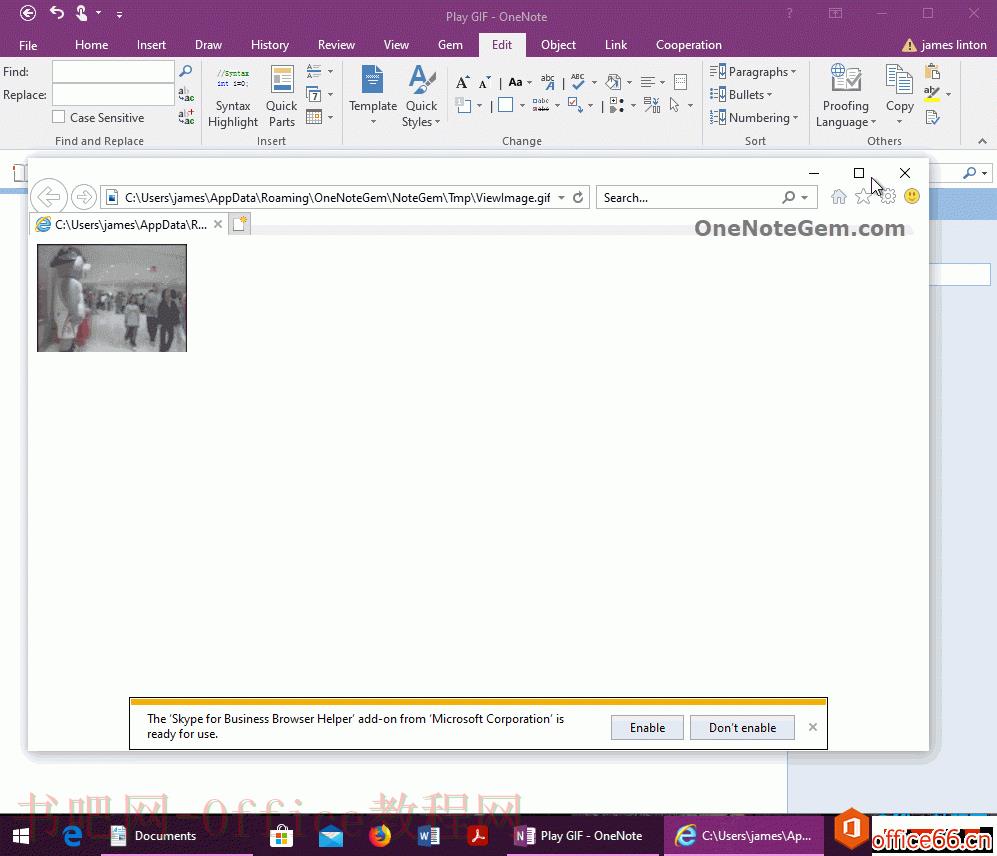Screen dimensions: 997x856
Task: Expand the highlighter color dropdown arrow
Action: pos(948,94)
